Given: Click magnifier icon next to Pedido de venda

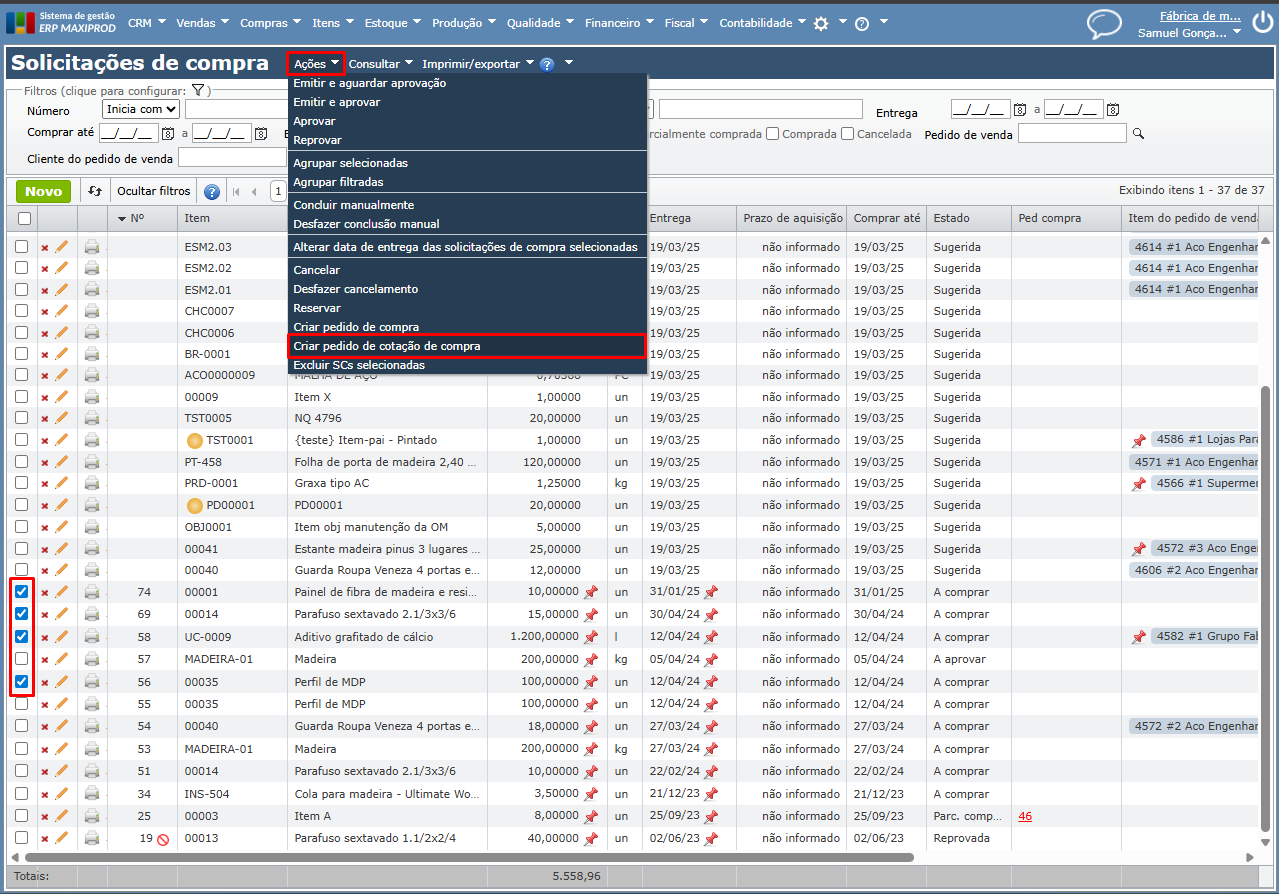Looking at the screenshot, I should click(x=1138, y=134).
